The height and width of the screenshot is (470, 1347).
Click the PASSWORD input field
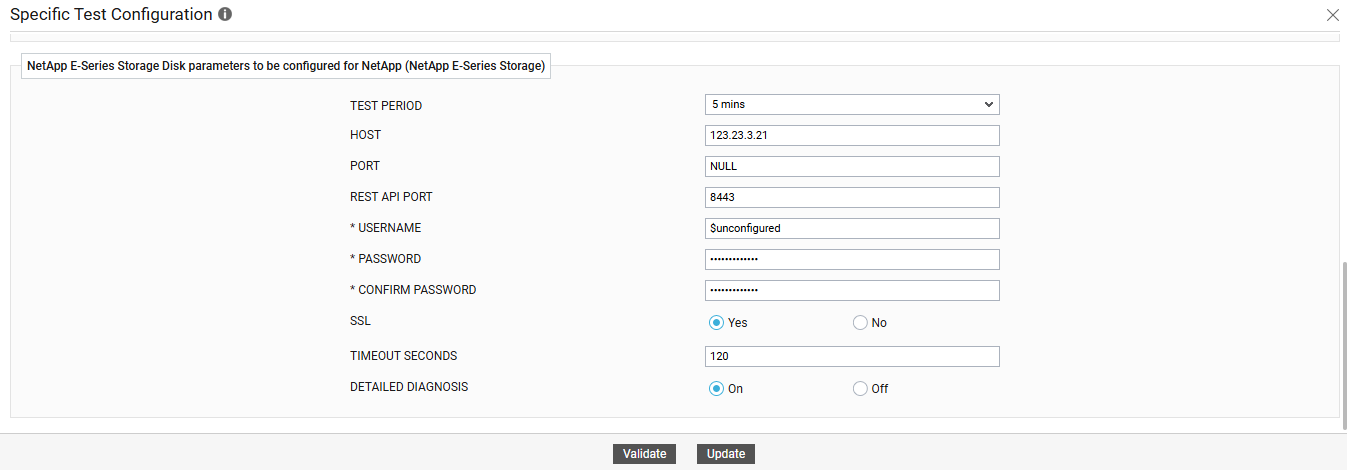tap(852, 259)
